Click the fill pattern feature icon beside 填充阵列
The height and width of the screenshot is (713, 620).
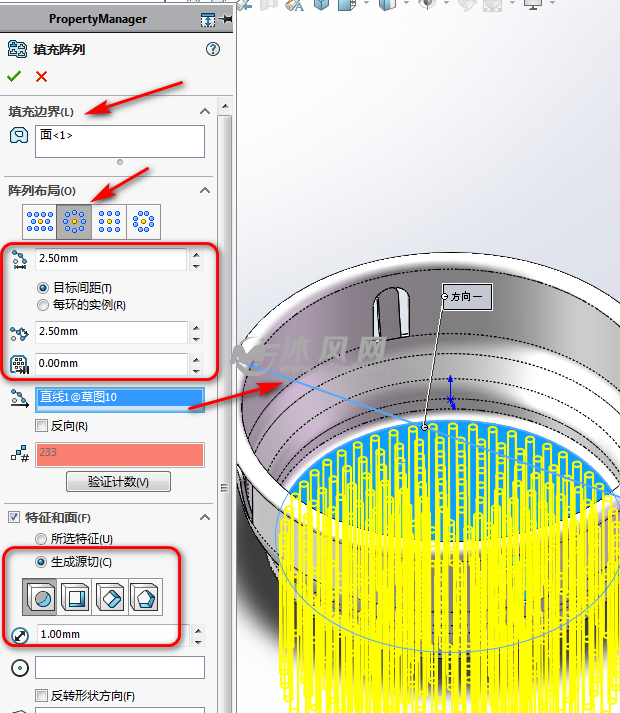point(17,49)
